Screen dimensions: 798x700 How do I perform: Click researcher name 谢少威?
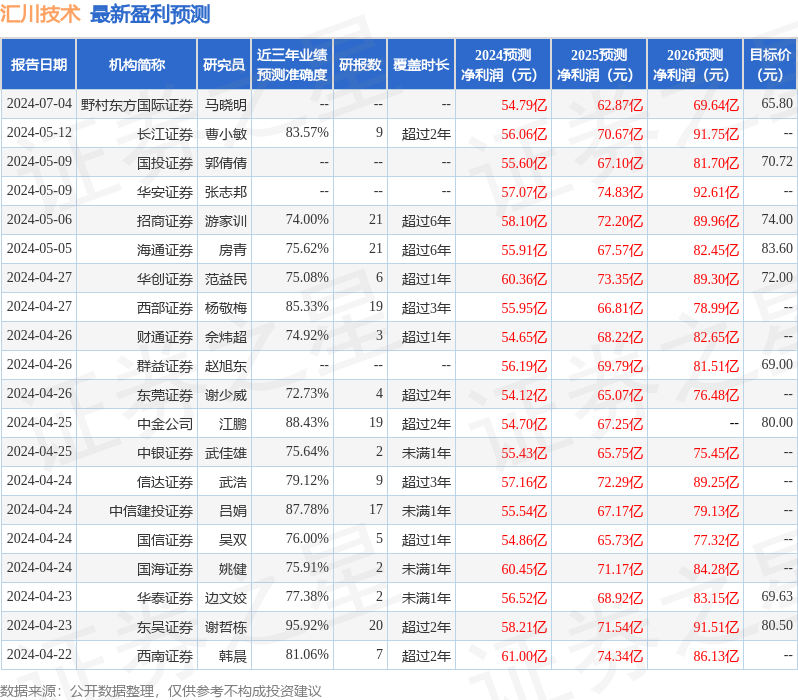tap(225, 395)
